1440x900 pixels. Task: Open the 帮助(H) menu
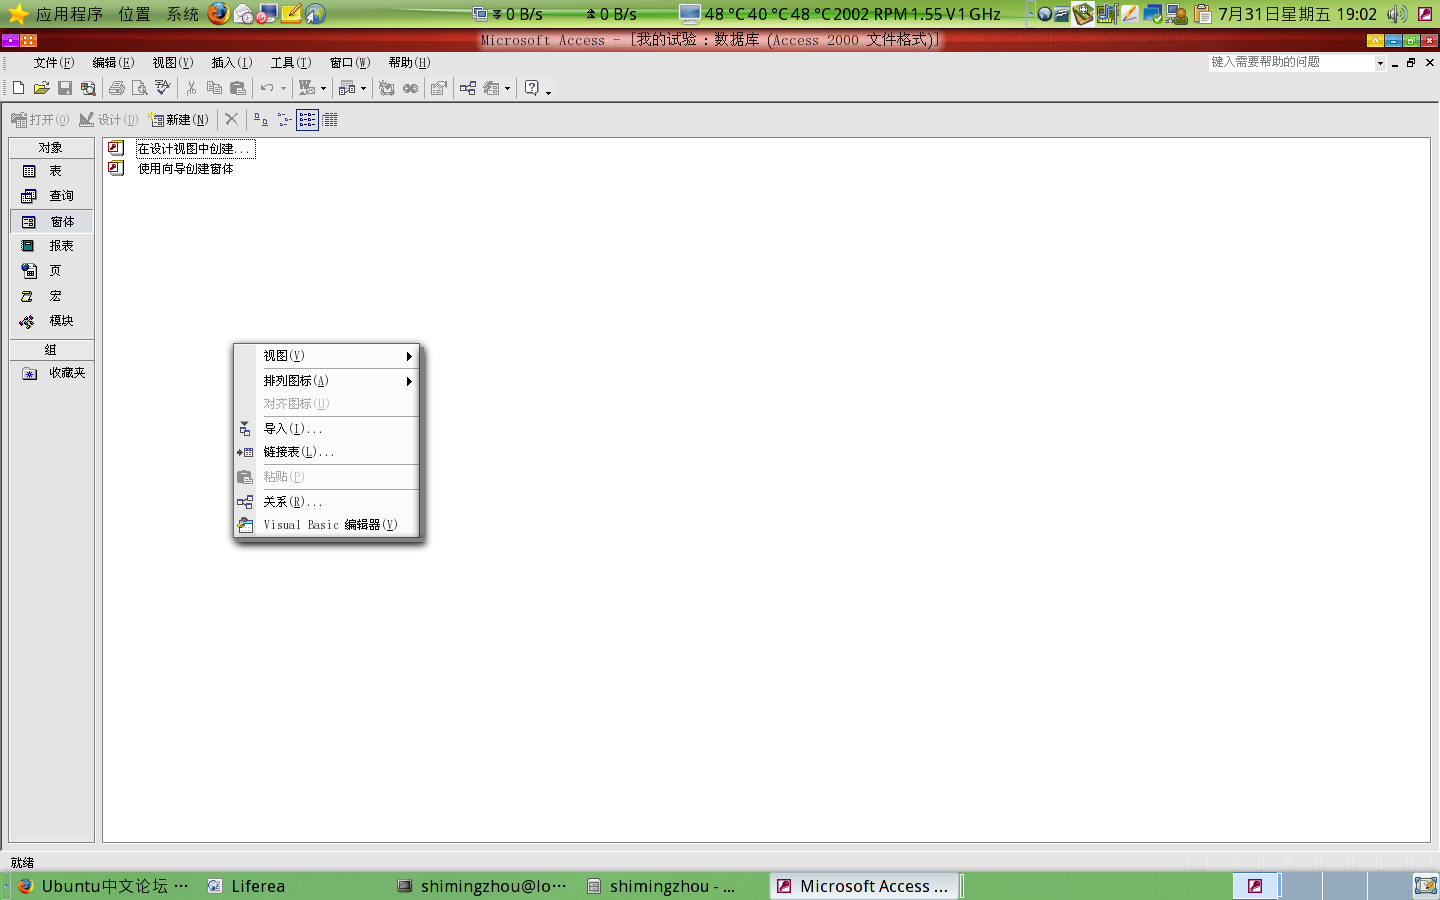click(x=409, y=62)
